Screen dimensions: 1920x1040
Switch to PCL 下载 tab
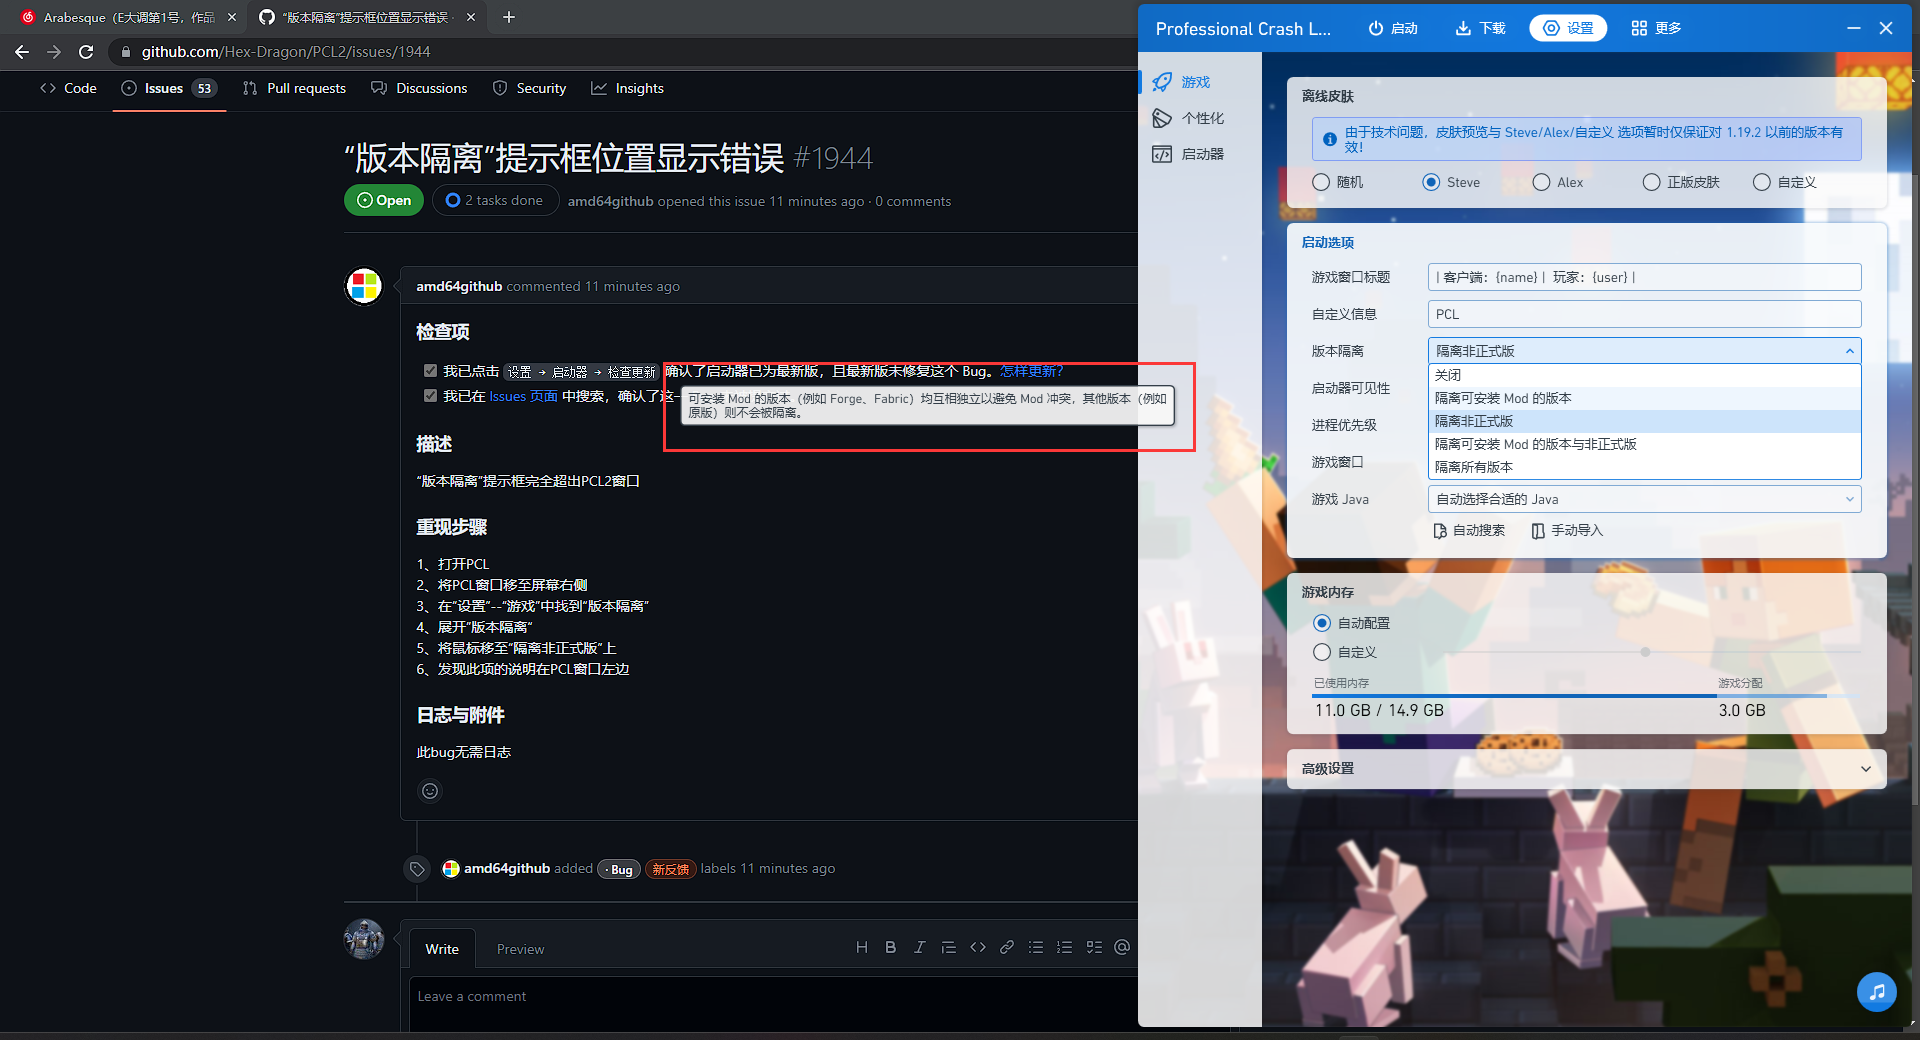point(1480,28)
